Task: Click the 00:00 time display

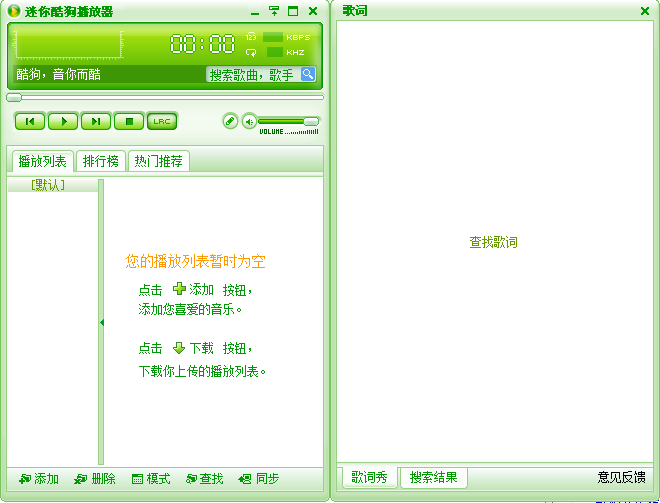Action: (202, 44)
